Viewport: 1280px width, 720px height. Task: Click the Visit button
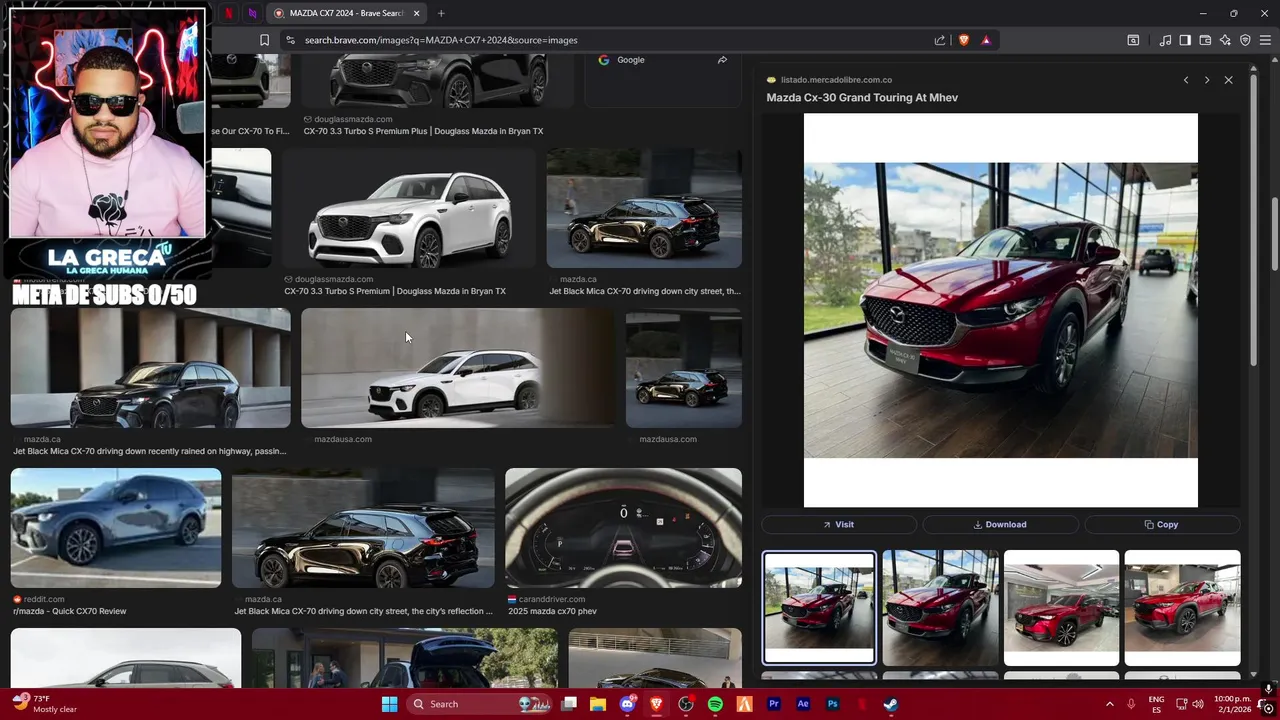click(839, 524)
